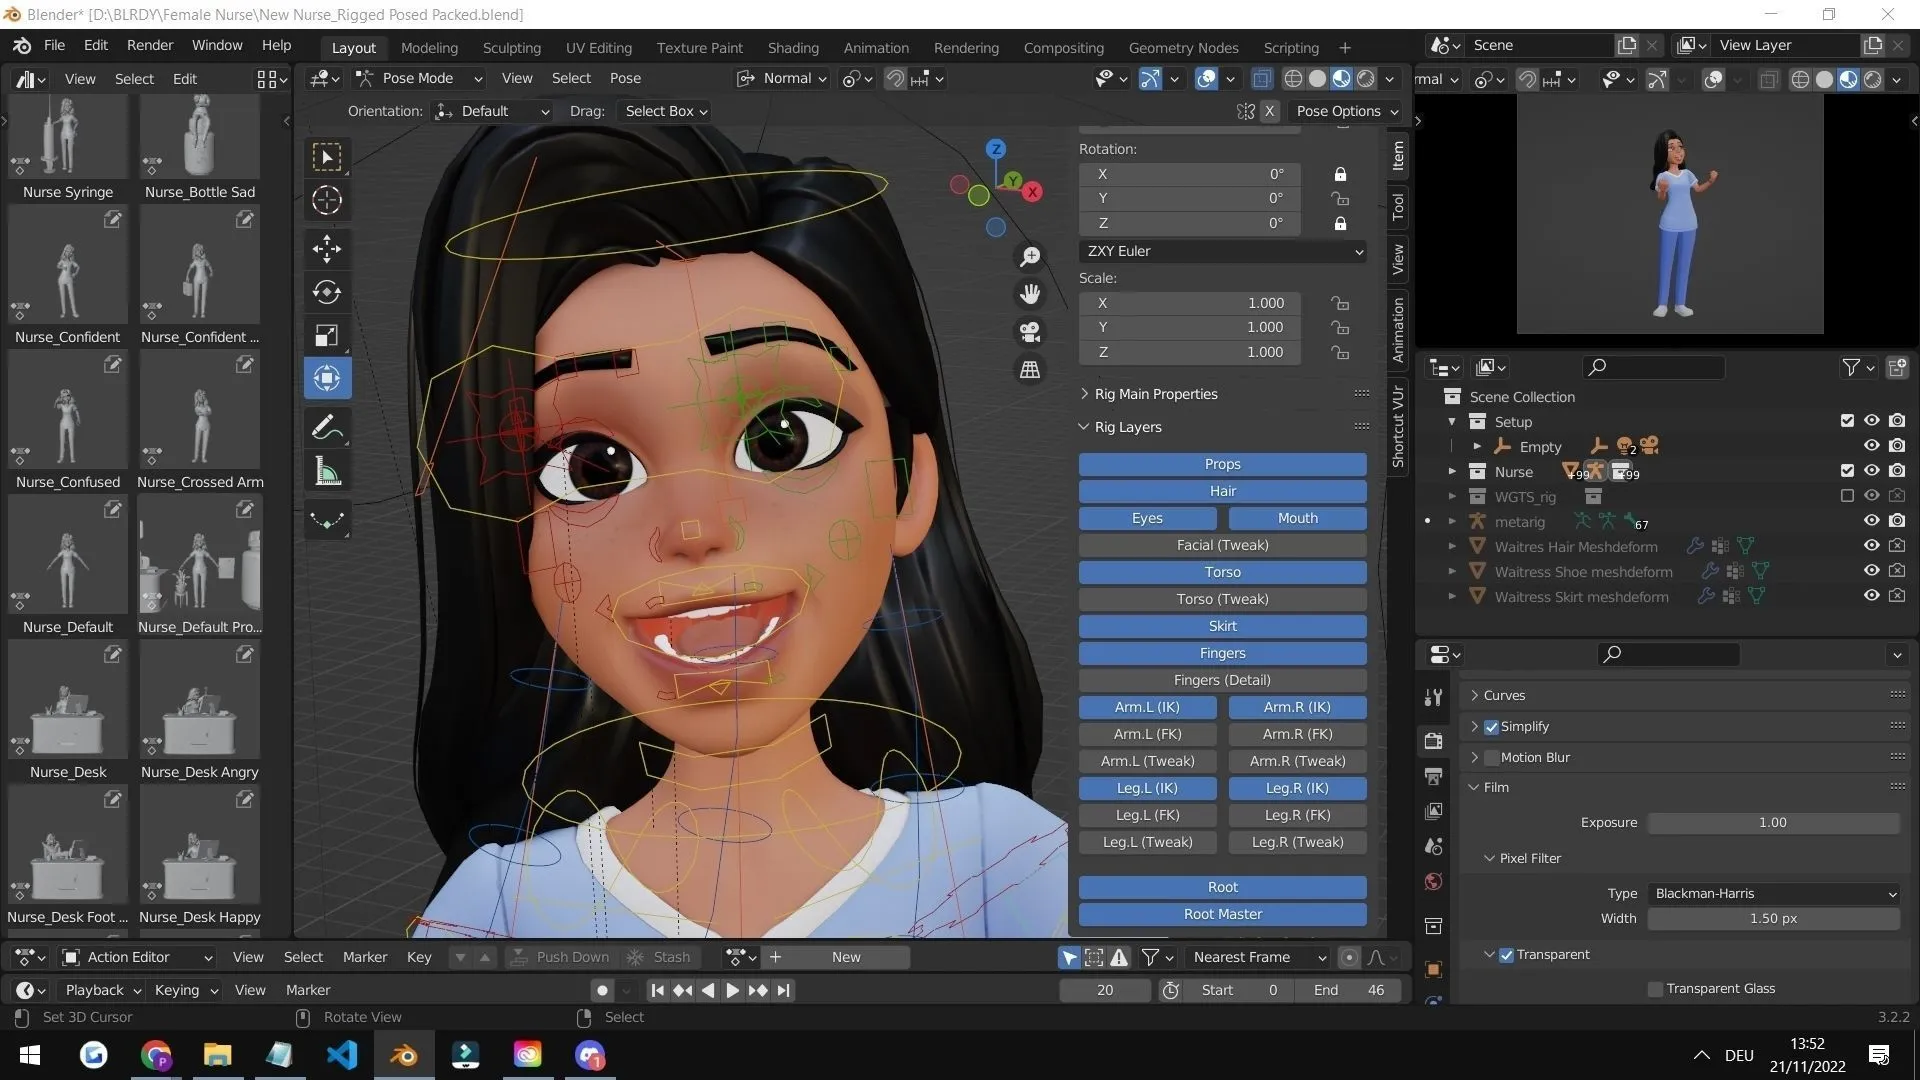Enable wireframe viewport shading
Screen dimensions: 1920x1080
pos(1293,79)
